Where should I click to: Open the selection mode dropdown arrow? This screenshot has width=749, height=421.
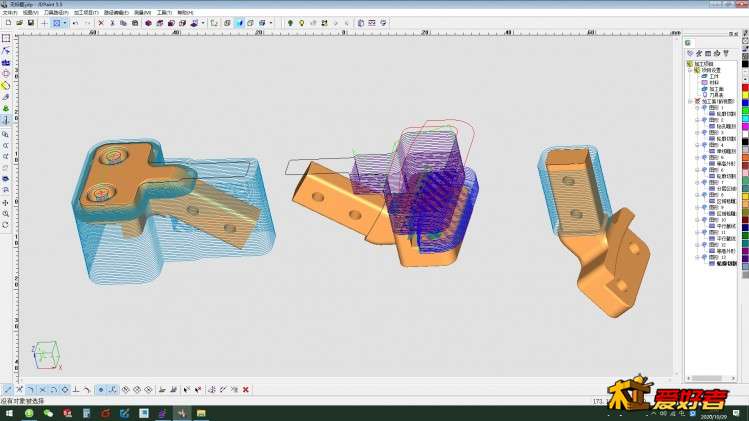[x=65, y=23]
